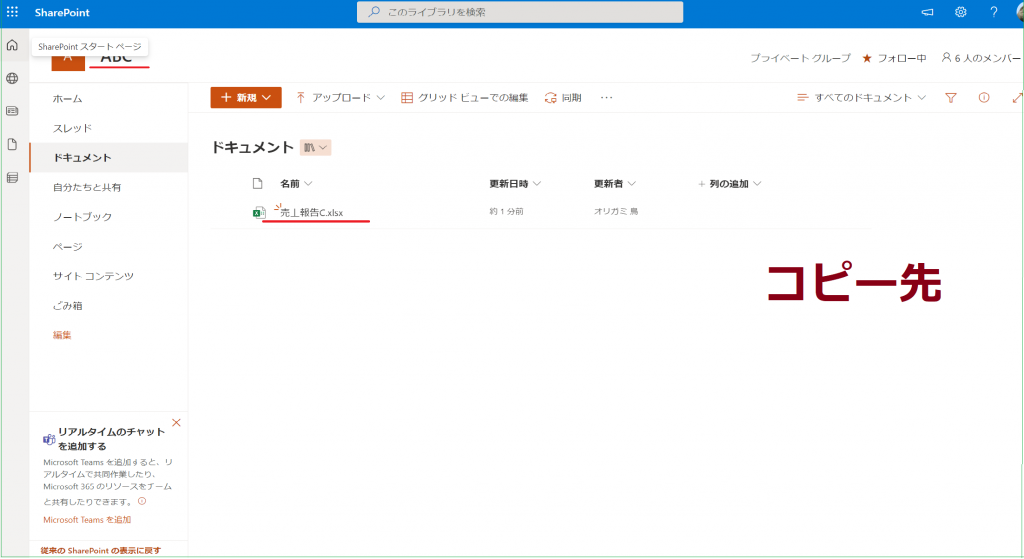Select ノートブック in the site navigation
Image resolution: width=1024 pixels, height=559 pixels.
[82, 217]
